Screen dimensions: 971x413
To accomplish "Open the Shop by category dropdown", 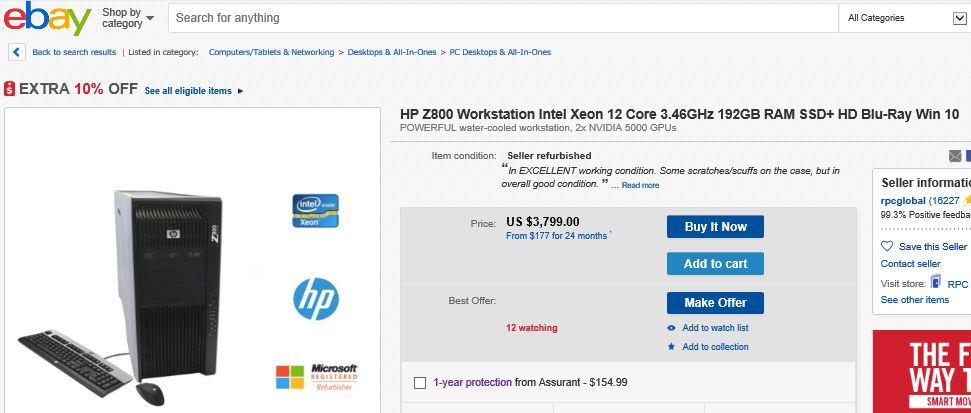I will (128, 17).
